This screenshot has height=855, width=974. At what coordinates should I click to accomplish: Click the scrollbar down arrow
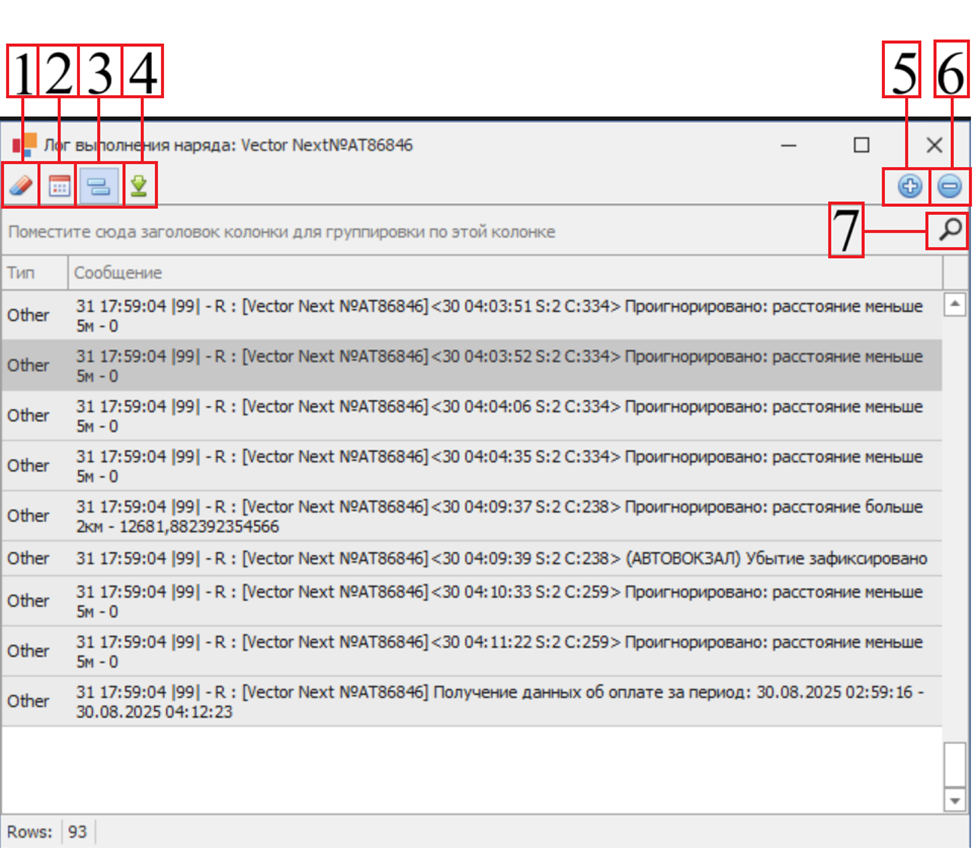pos(954,800)
